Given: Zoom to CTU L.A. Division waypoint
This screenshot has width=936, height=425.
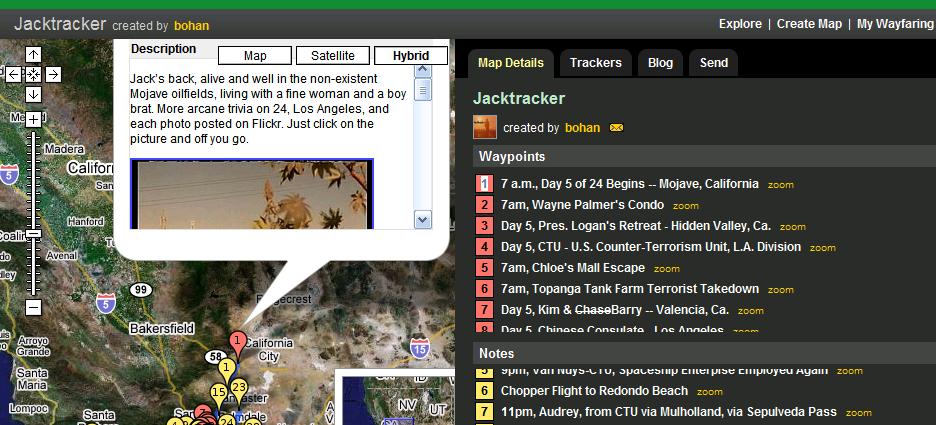Looking at the screenshot, I should pyautogui.click(x=823, y=248).
